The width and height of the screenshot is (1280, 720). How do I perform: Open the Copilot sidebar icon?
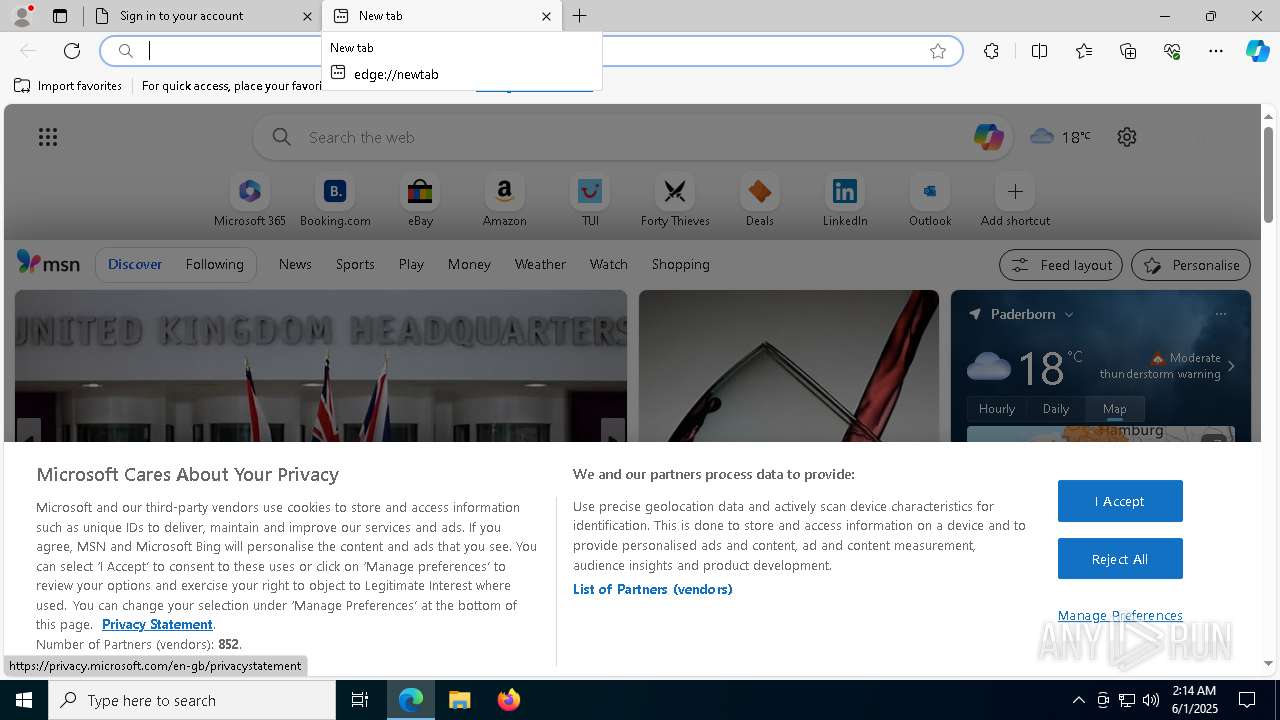pyautogui.click(x=1257, y=51)
